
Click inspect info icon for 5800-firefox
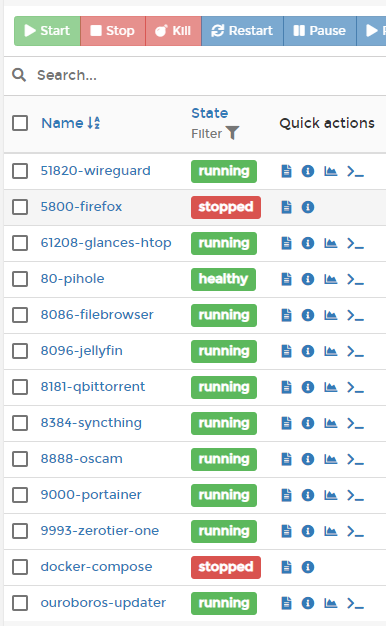tap(308, 207)
